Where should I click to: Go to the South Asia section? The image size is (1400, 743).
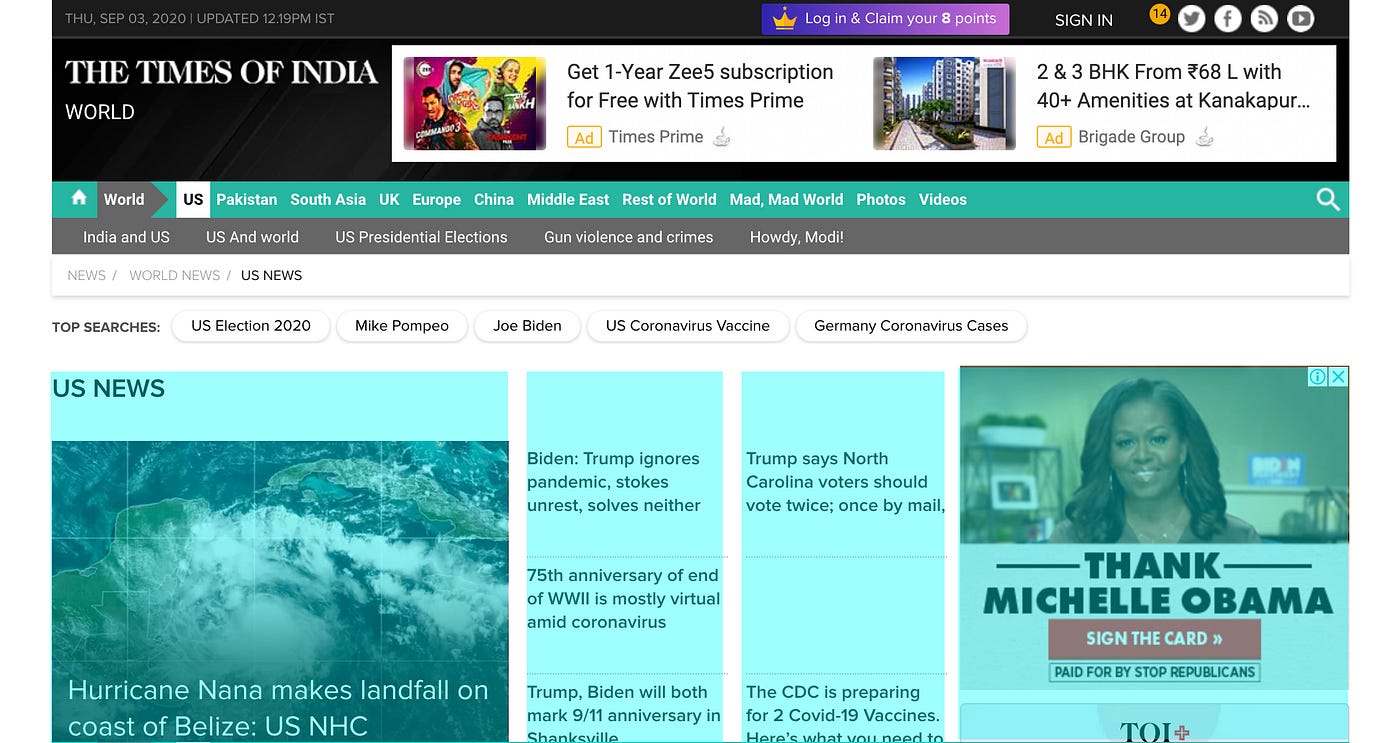point(328,199)
